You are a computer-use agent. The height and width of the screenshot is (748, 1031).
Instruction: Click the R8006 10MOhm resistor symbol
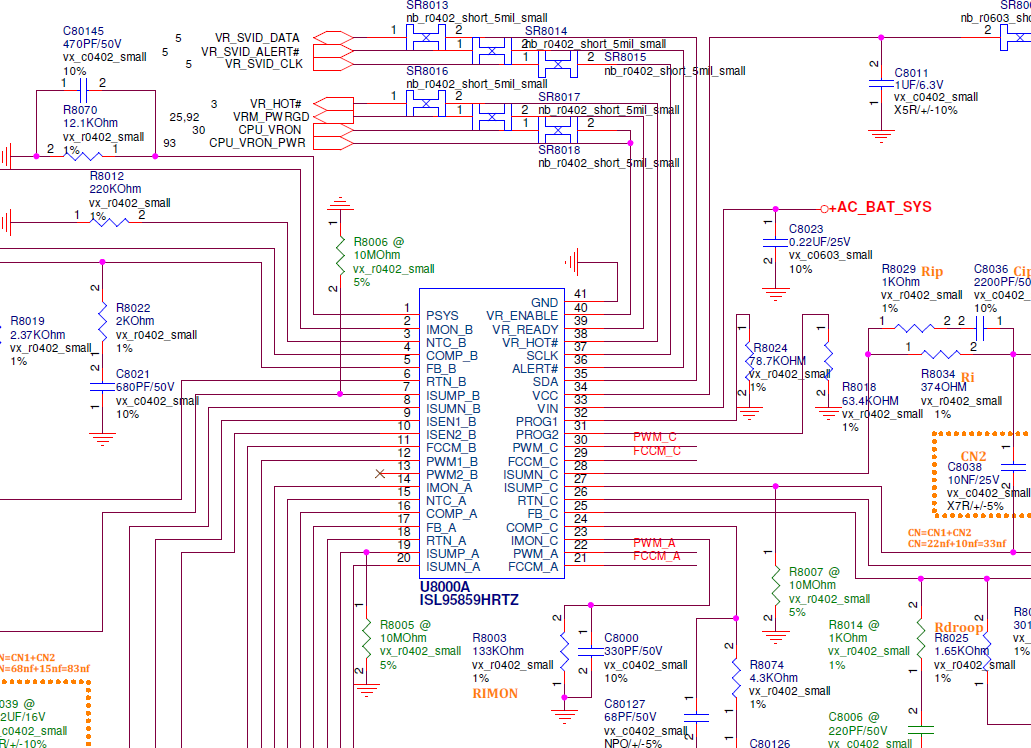[x=340, y=256]
